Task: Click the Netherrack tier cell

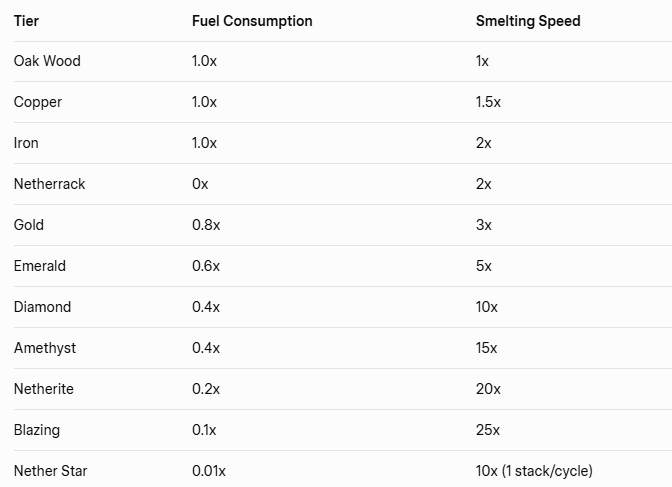Action: tap(50, 184)
